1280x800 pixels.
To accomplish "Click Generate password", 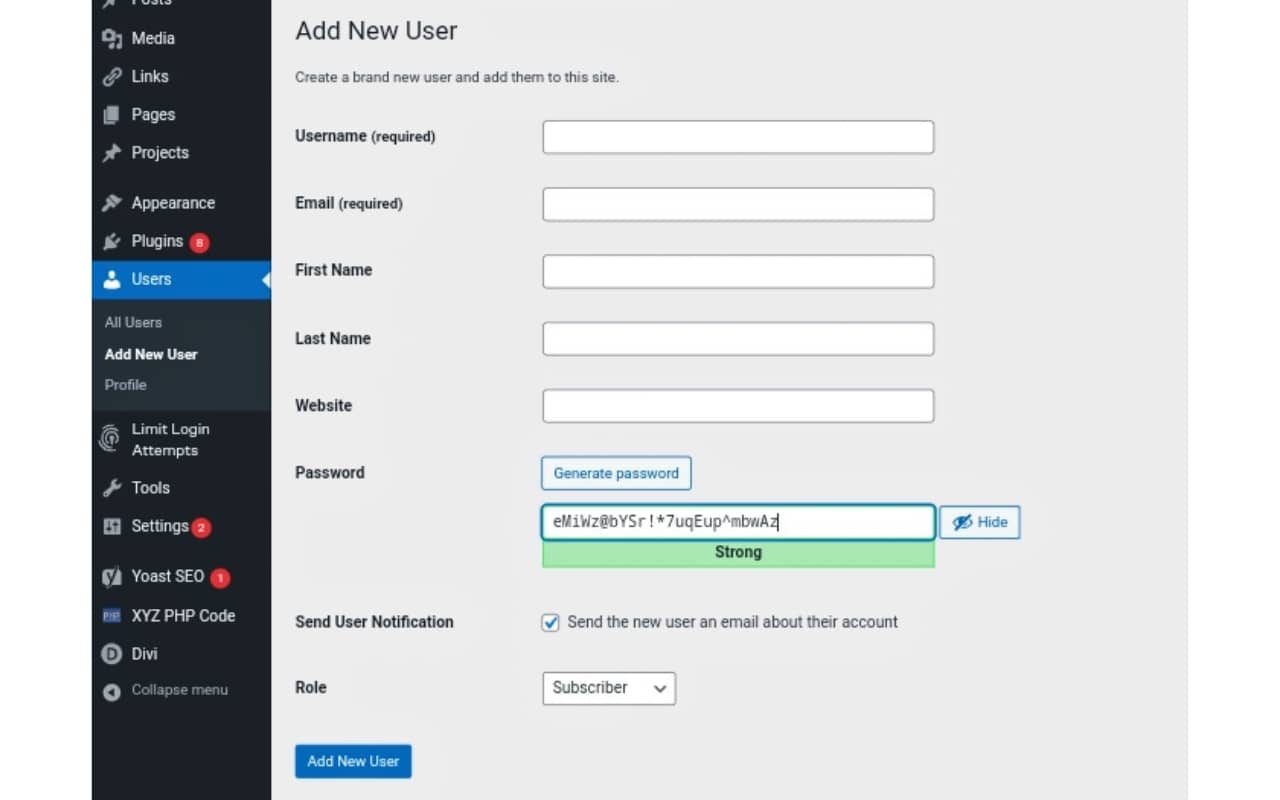I will pos(615,473).
